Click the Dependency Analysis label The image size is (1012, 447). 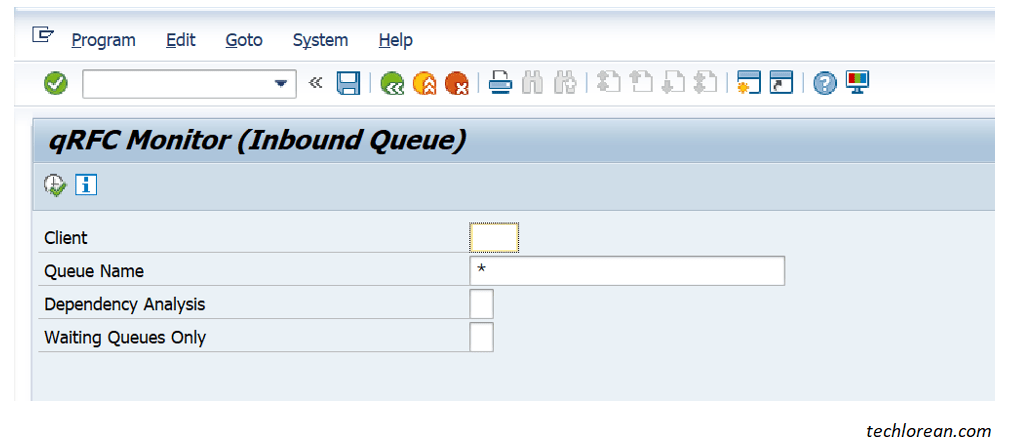point(125,304)
